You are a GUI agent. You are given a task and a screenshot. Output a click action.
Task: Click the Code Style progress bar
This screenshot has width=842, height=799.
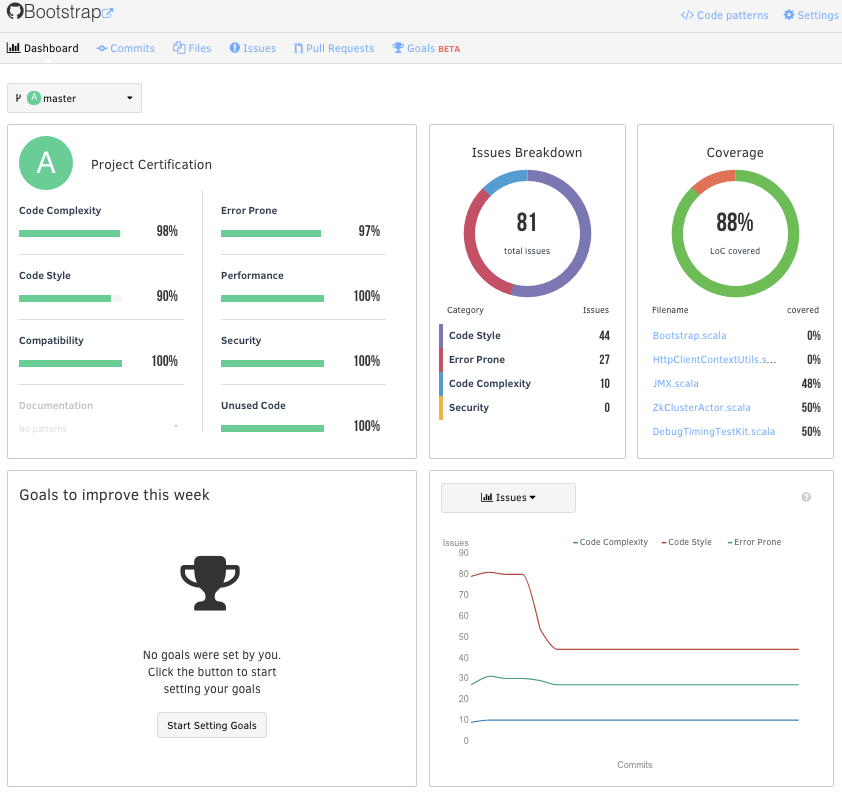(x=70, y=299)
